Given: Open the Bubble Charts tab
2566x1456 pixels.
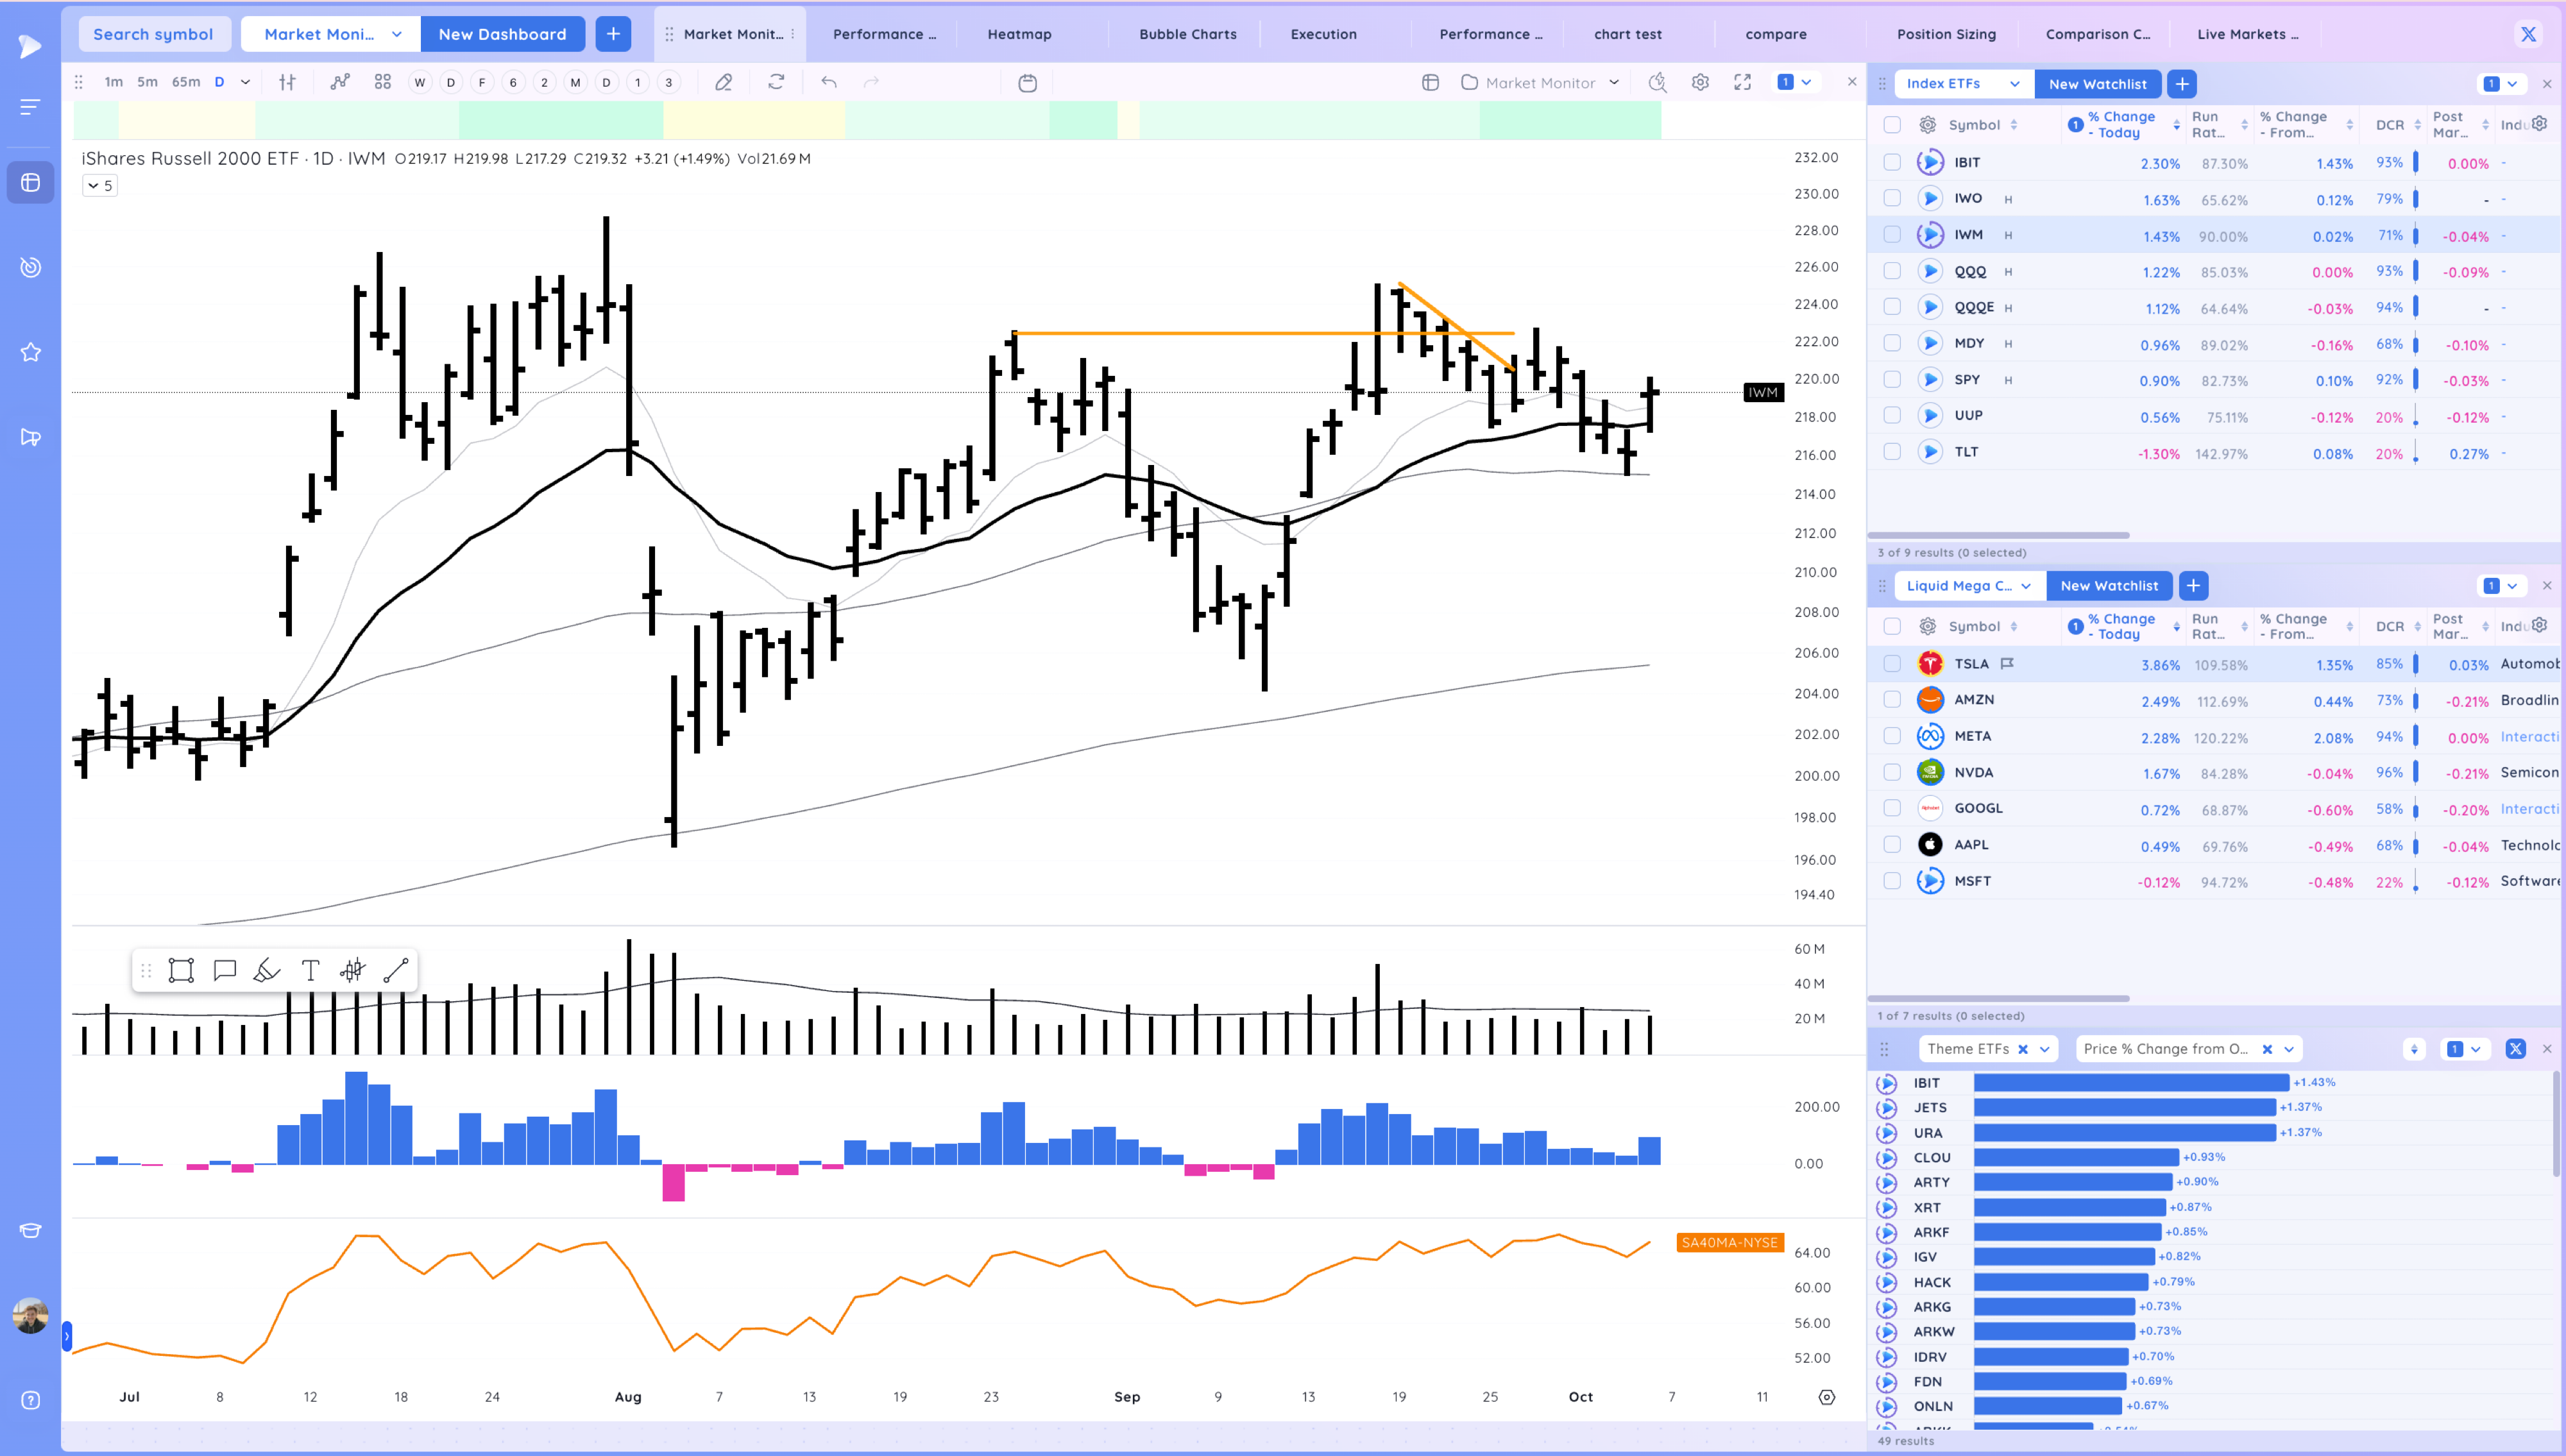Looking at the screenshot, I should point(1187,33).
